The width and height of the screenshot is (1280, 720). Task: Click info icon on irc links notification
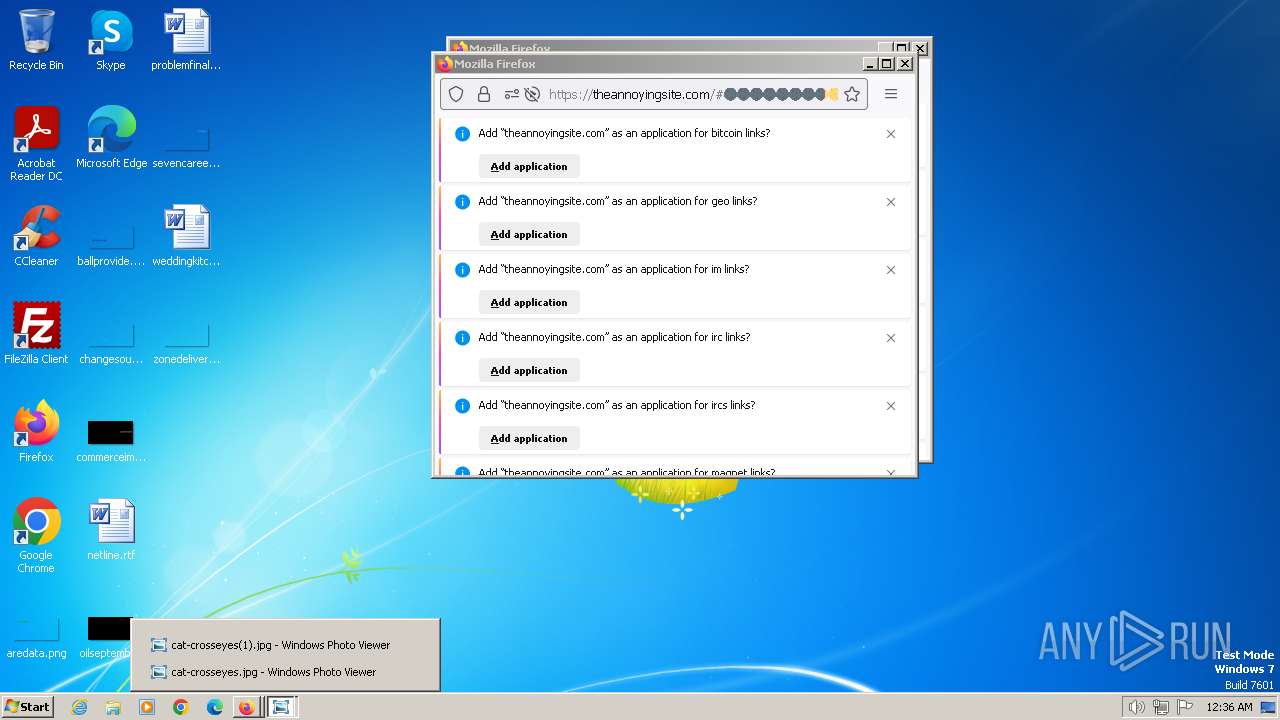tap(462, 338)
